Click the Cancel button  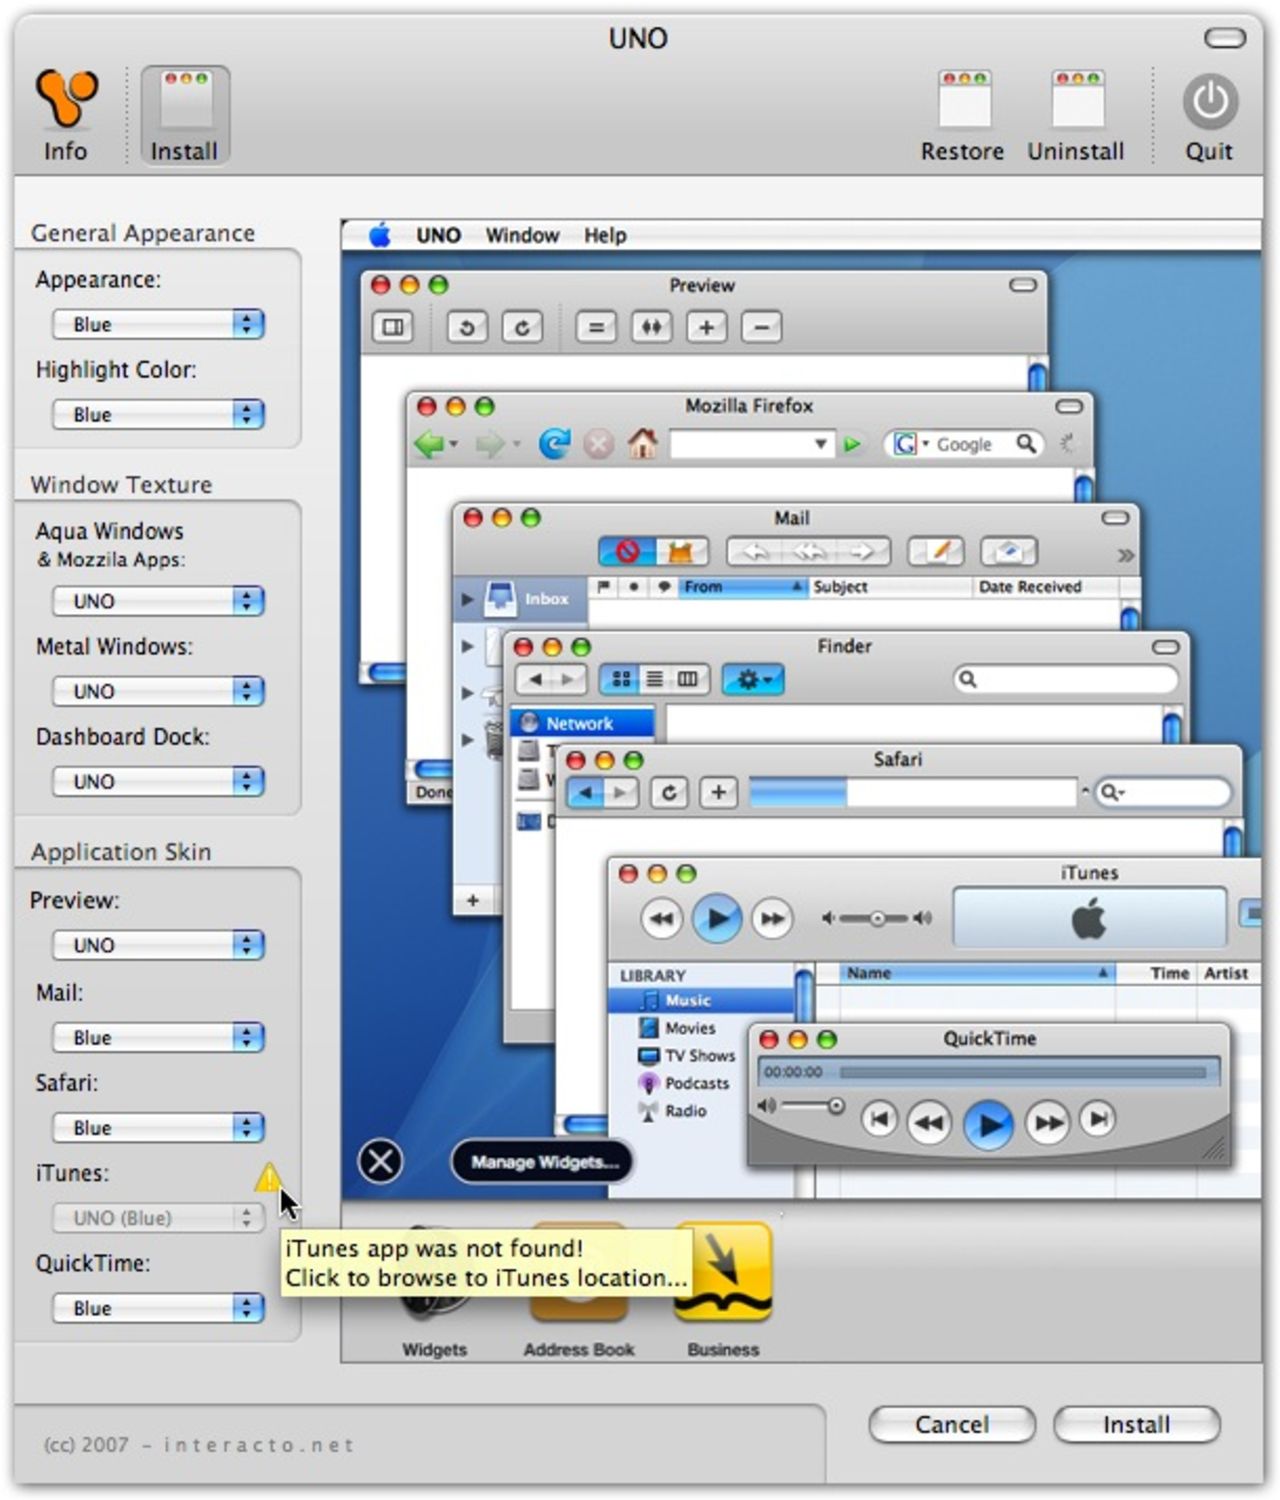click(x=952, y=1424)
